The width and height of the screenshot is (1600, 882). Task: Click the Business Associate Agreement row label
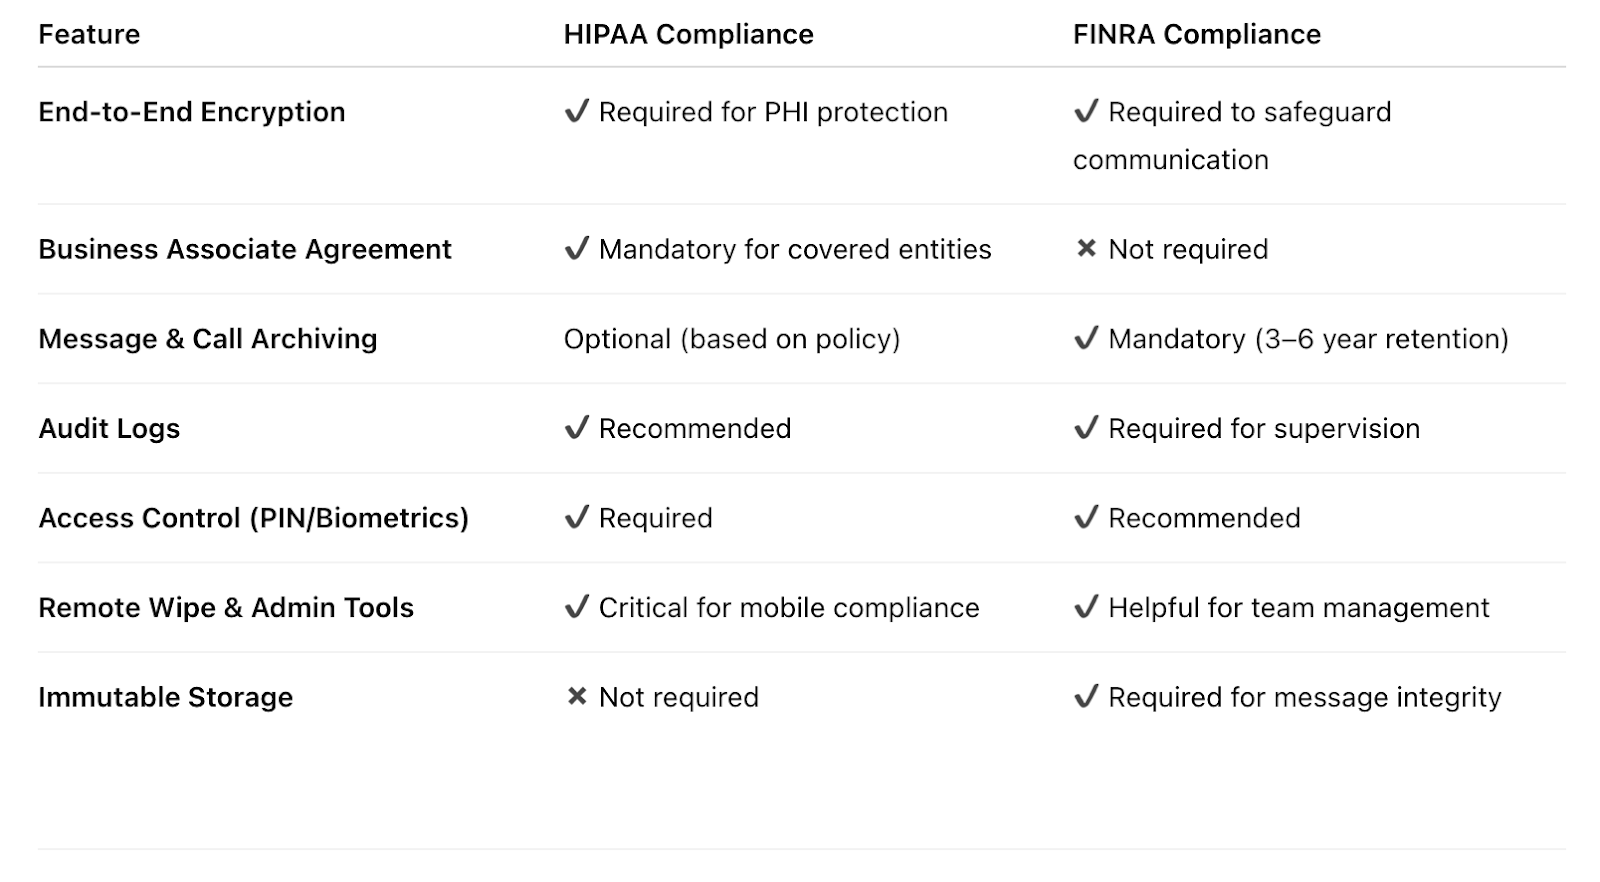[245, 249]
